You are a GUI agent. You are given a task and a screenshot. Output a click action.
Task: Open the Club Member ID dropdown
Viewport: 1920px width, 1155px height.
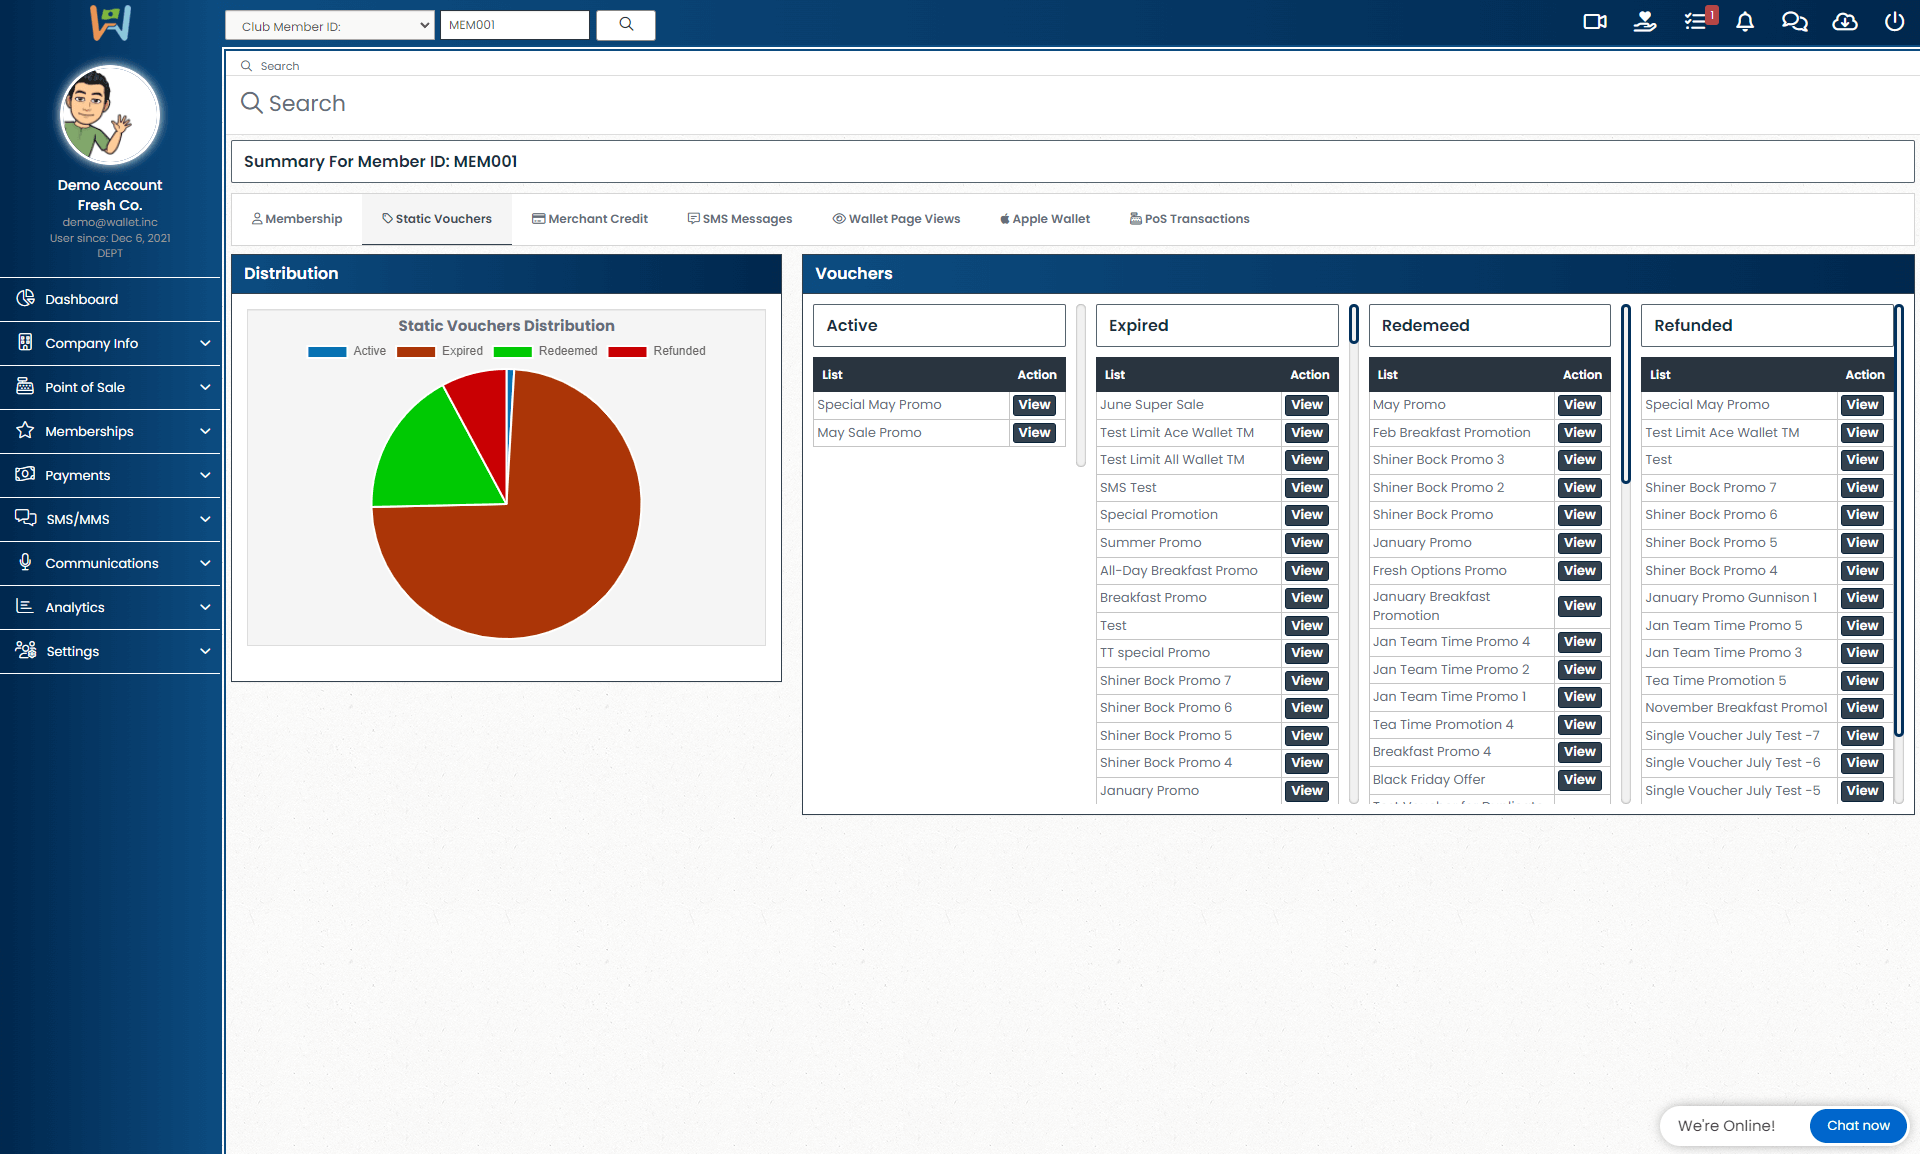click(x=330, y=26)
